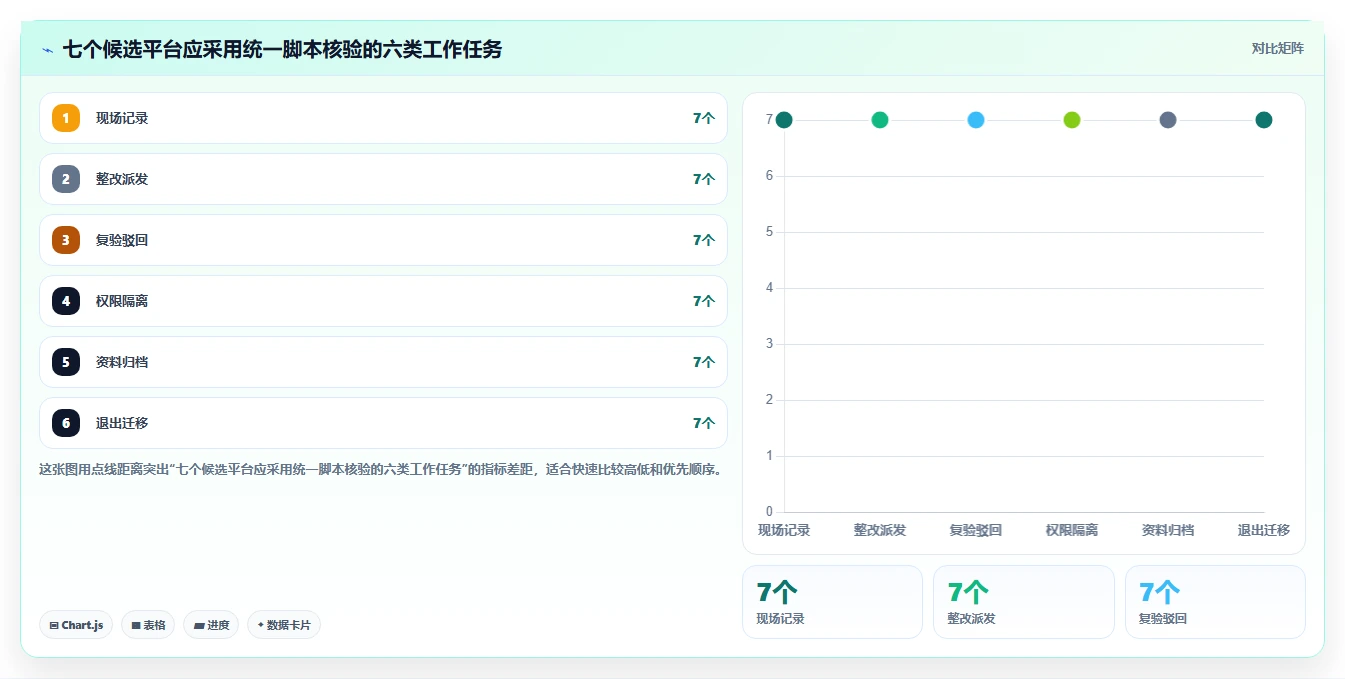Click the 现场记录 x-axis label
This screenshot has width=1345, height=679.
784,530
